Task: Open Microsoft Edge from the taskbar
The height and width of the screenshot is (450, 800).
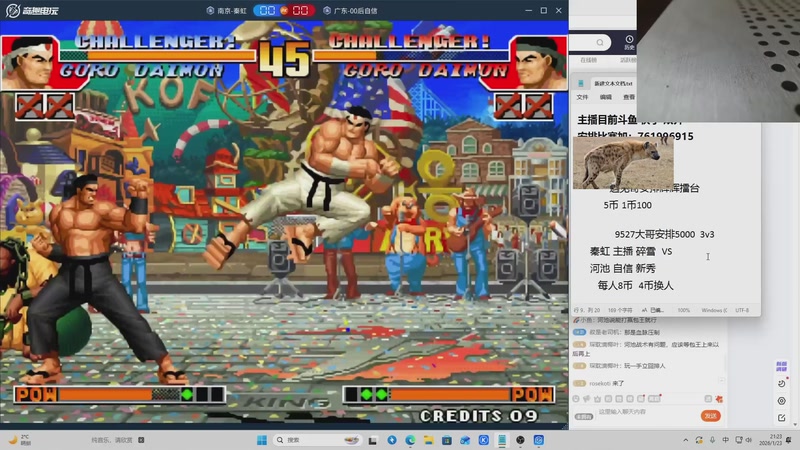Action: [410, 440]
